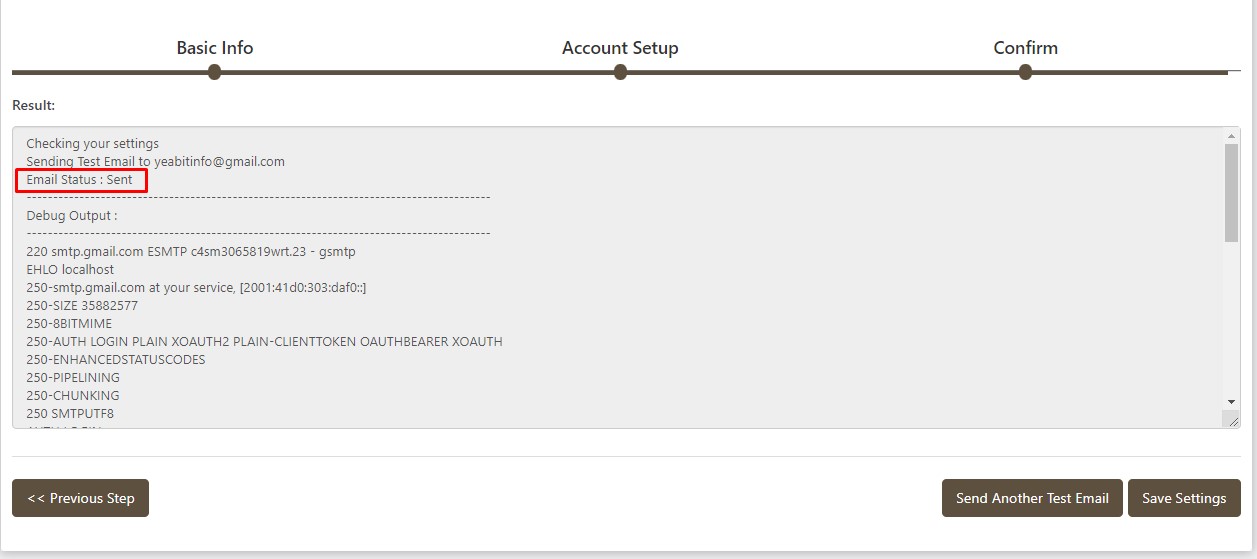Click the << Previous Step button
Image resolution: width=1257 pixels, height=559 pixels.
[80, 498]
